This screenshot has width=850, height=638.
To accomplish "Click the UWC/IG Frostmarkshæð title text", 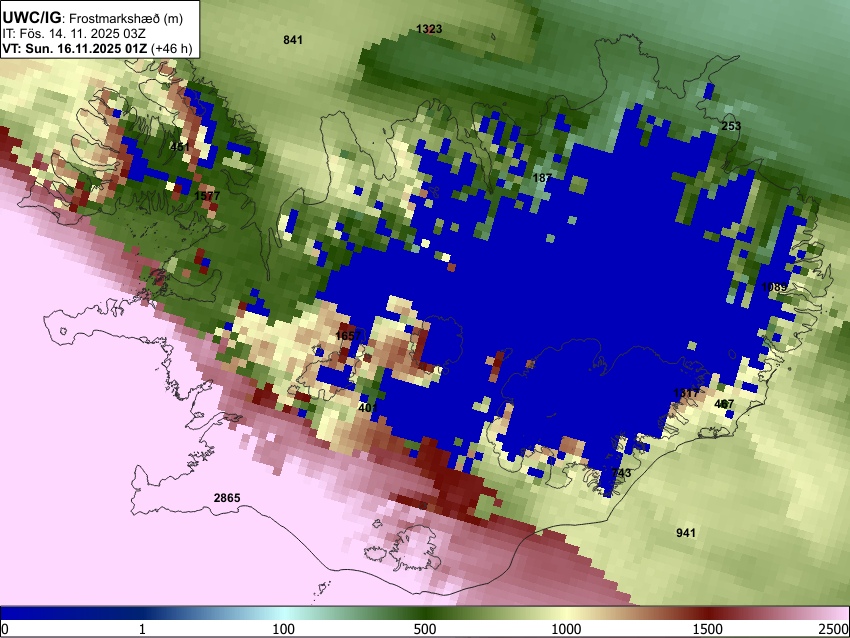I will pyautogui.click(x=93, y=18).
